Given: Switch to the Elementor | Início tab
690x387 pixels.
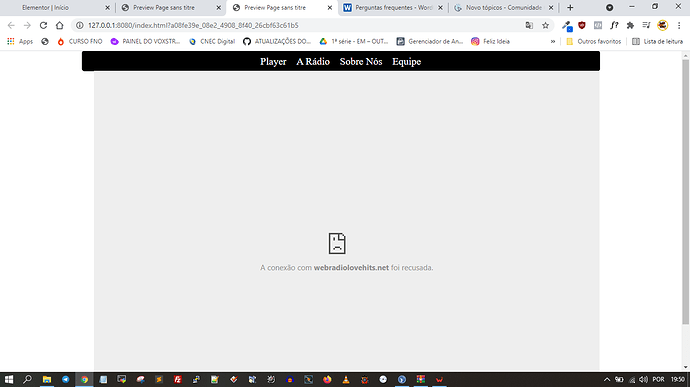Looking at the screenshot, I should pyautogui.click(x=58, y=7).
